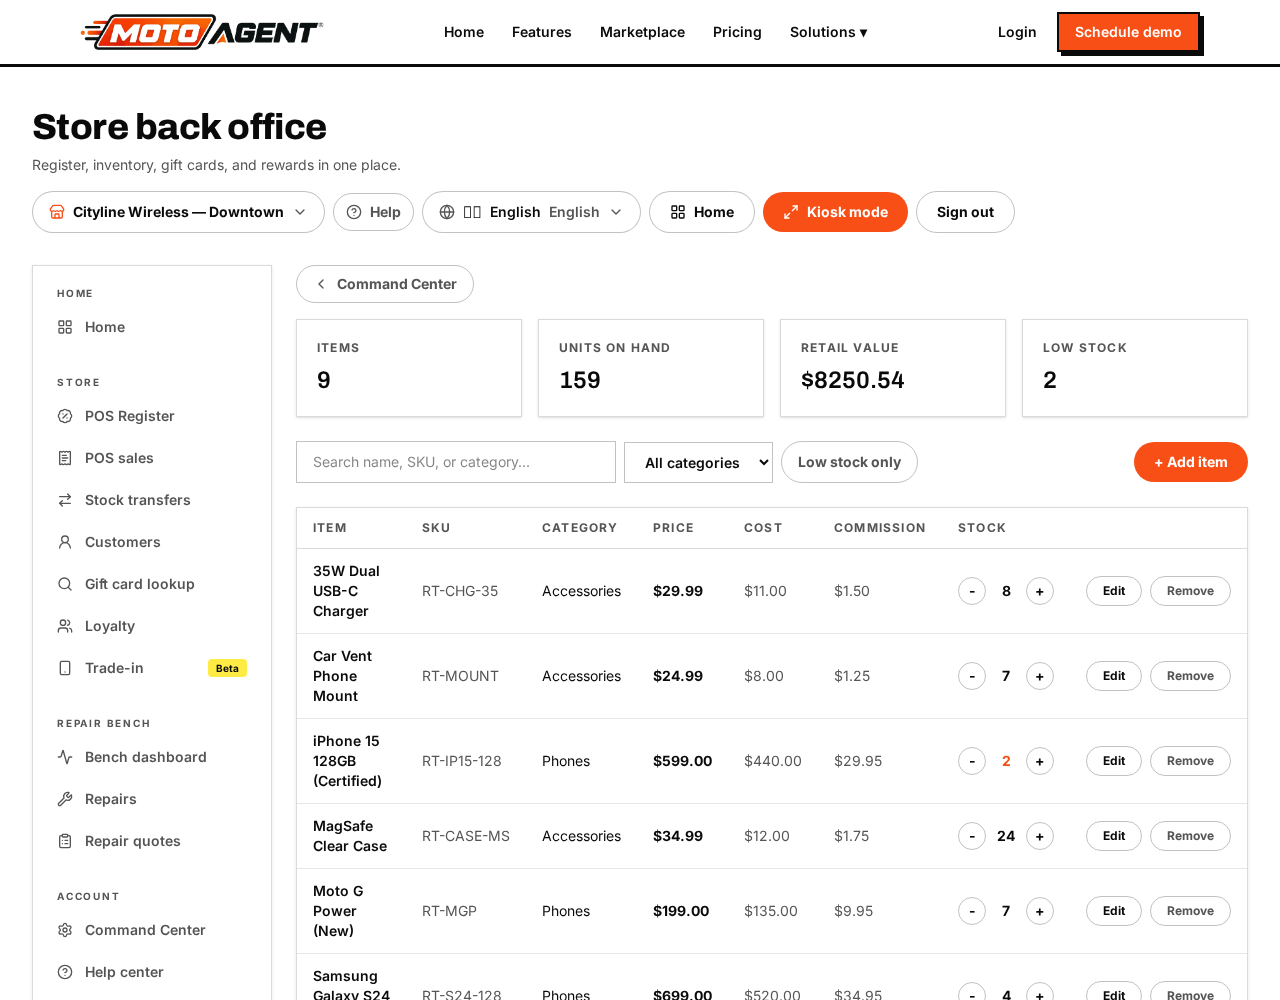Click the Loyalty people icon
Screen dimensions: 1280x1000
[x=65, y=626]
